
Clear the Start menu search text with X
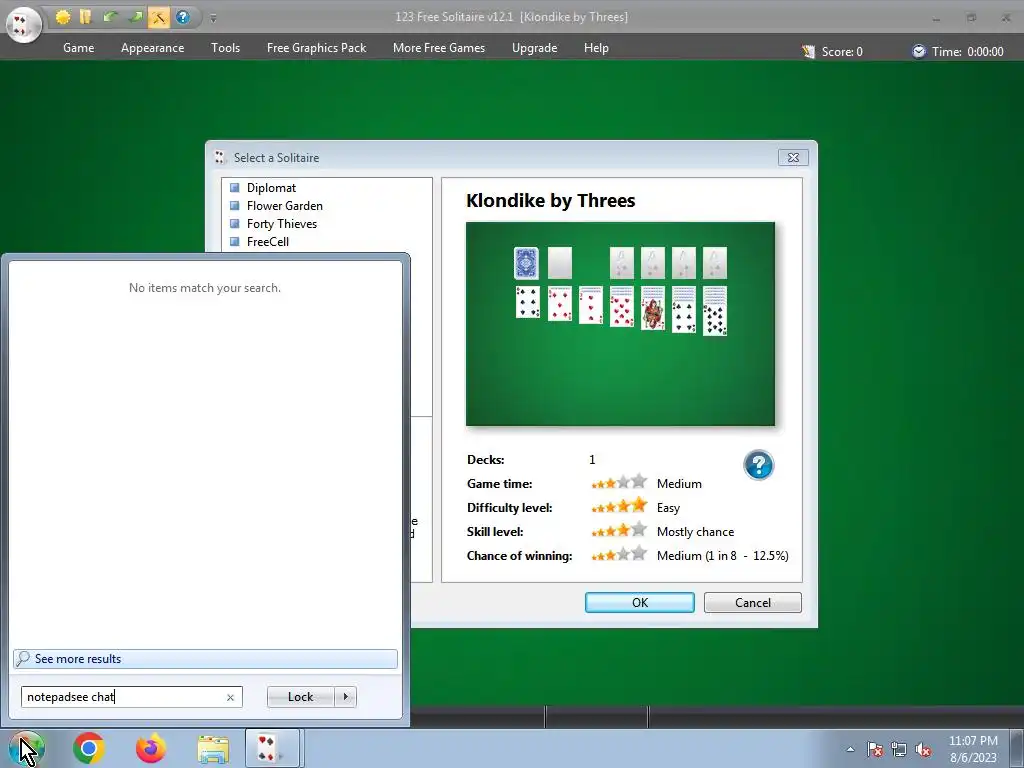pyautogui.click(x=231, y=697)
